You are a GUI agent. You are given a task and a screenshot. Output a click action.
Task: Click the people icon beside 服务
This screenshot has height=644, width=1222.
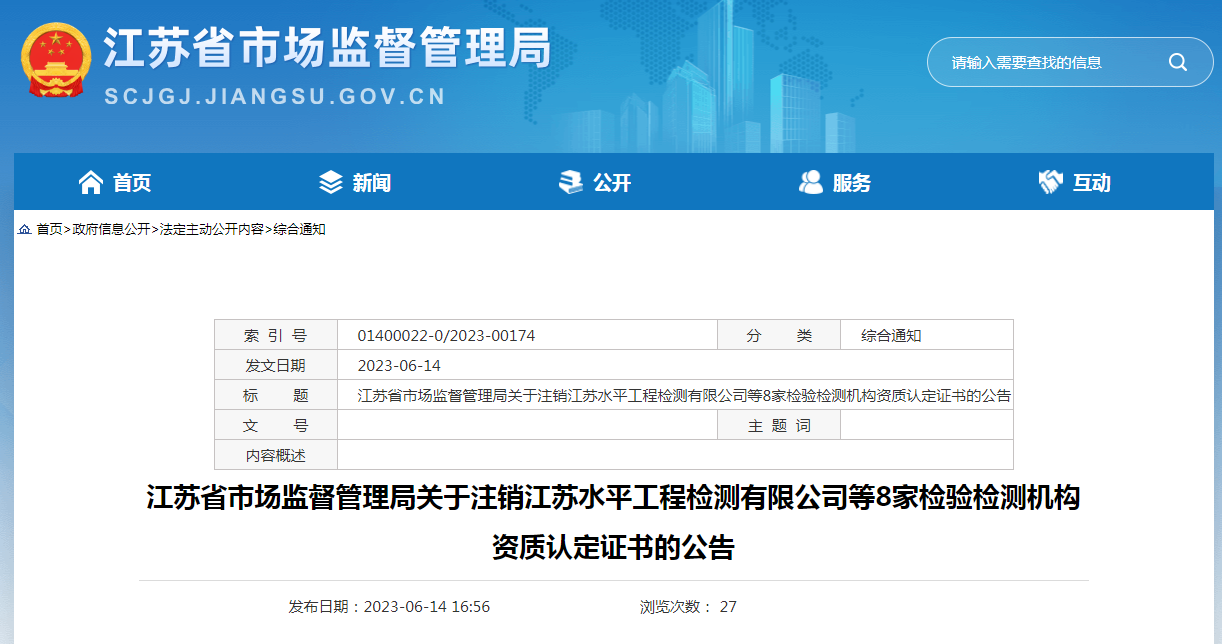click(x=810, y=182)
